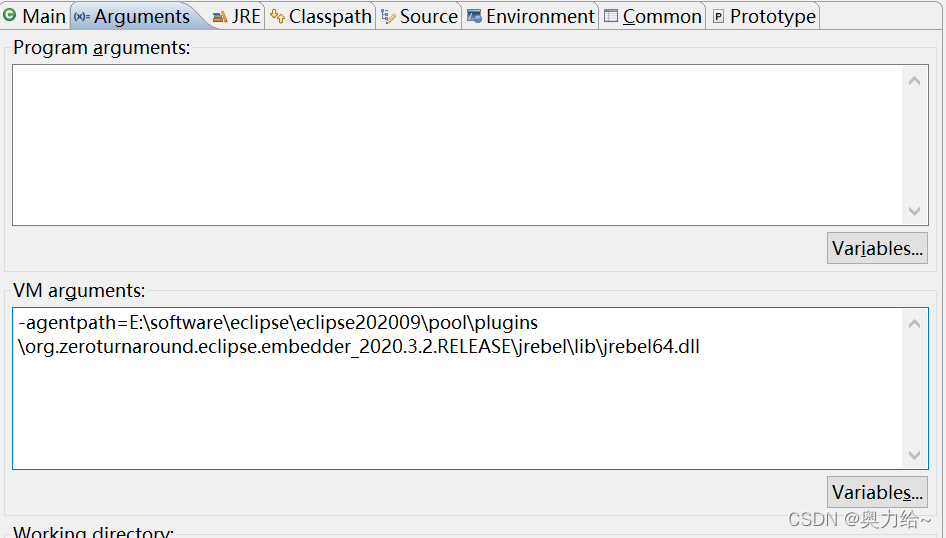946x538 pixels.
Task: Switch to the Main tab
Action: coord(35,16)
